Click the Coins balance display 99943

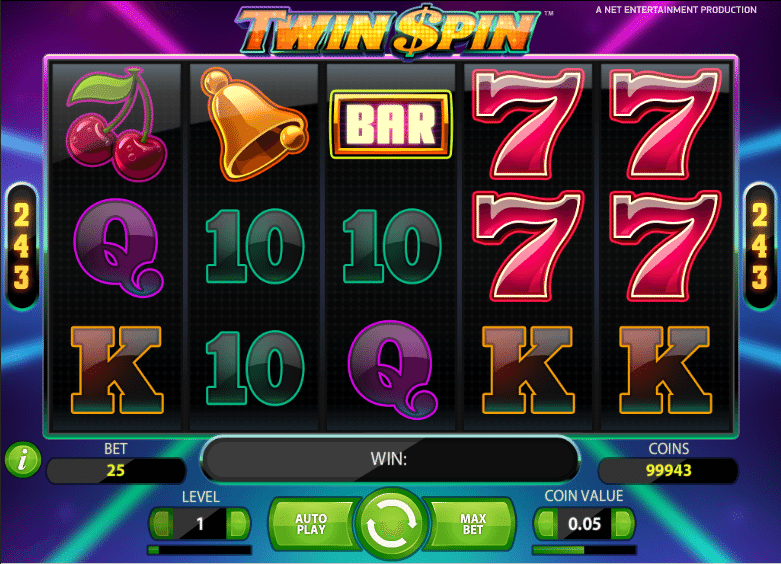[x=668, y=470]
